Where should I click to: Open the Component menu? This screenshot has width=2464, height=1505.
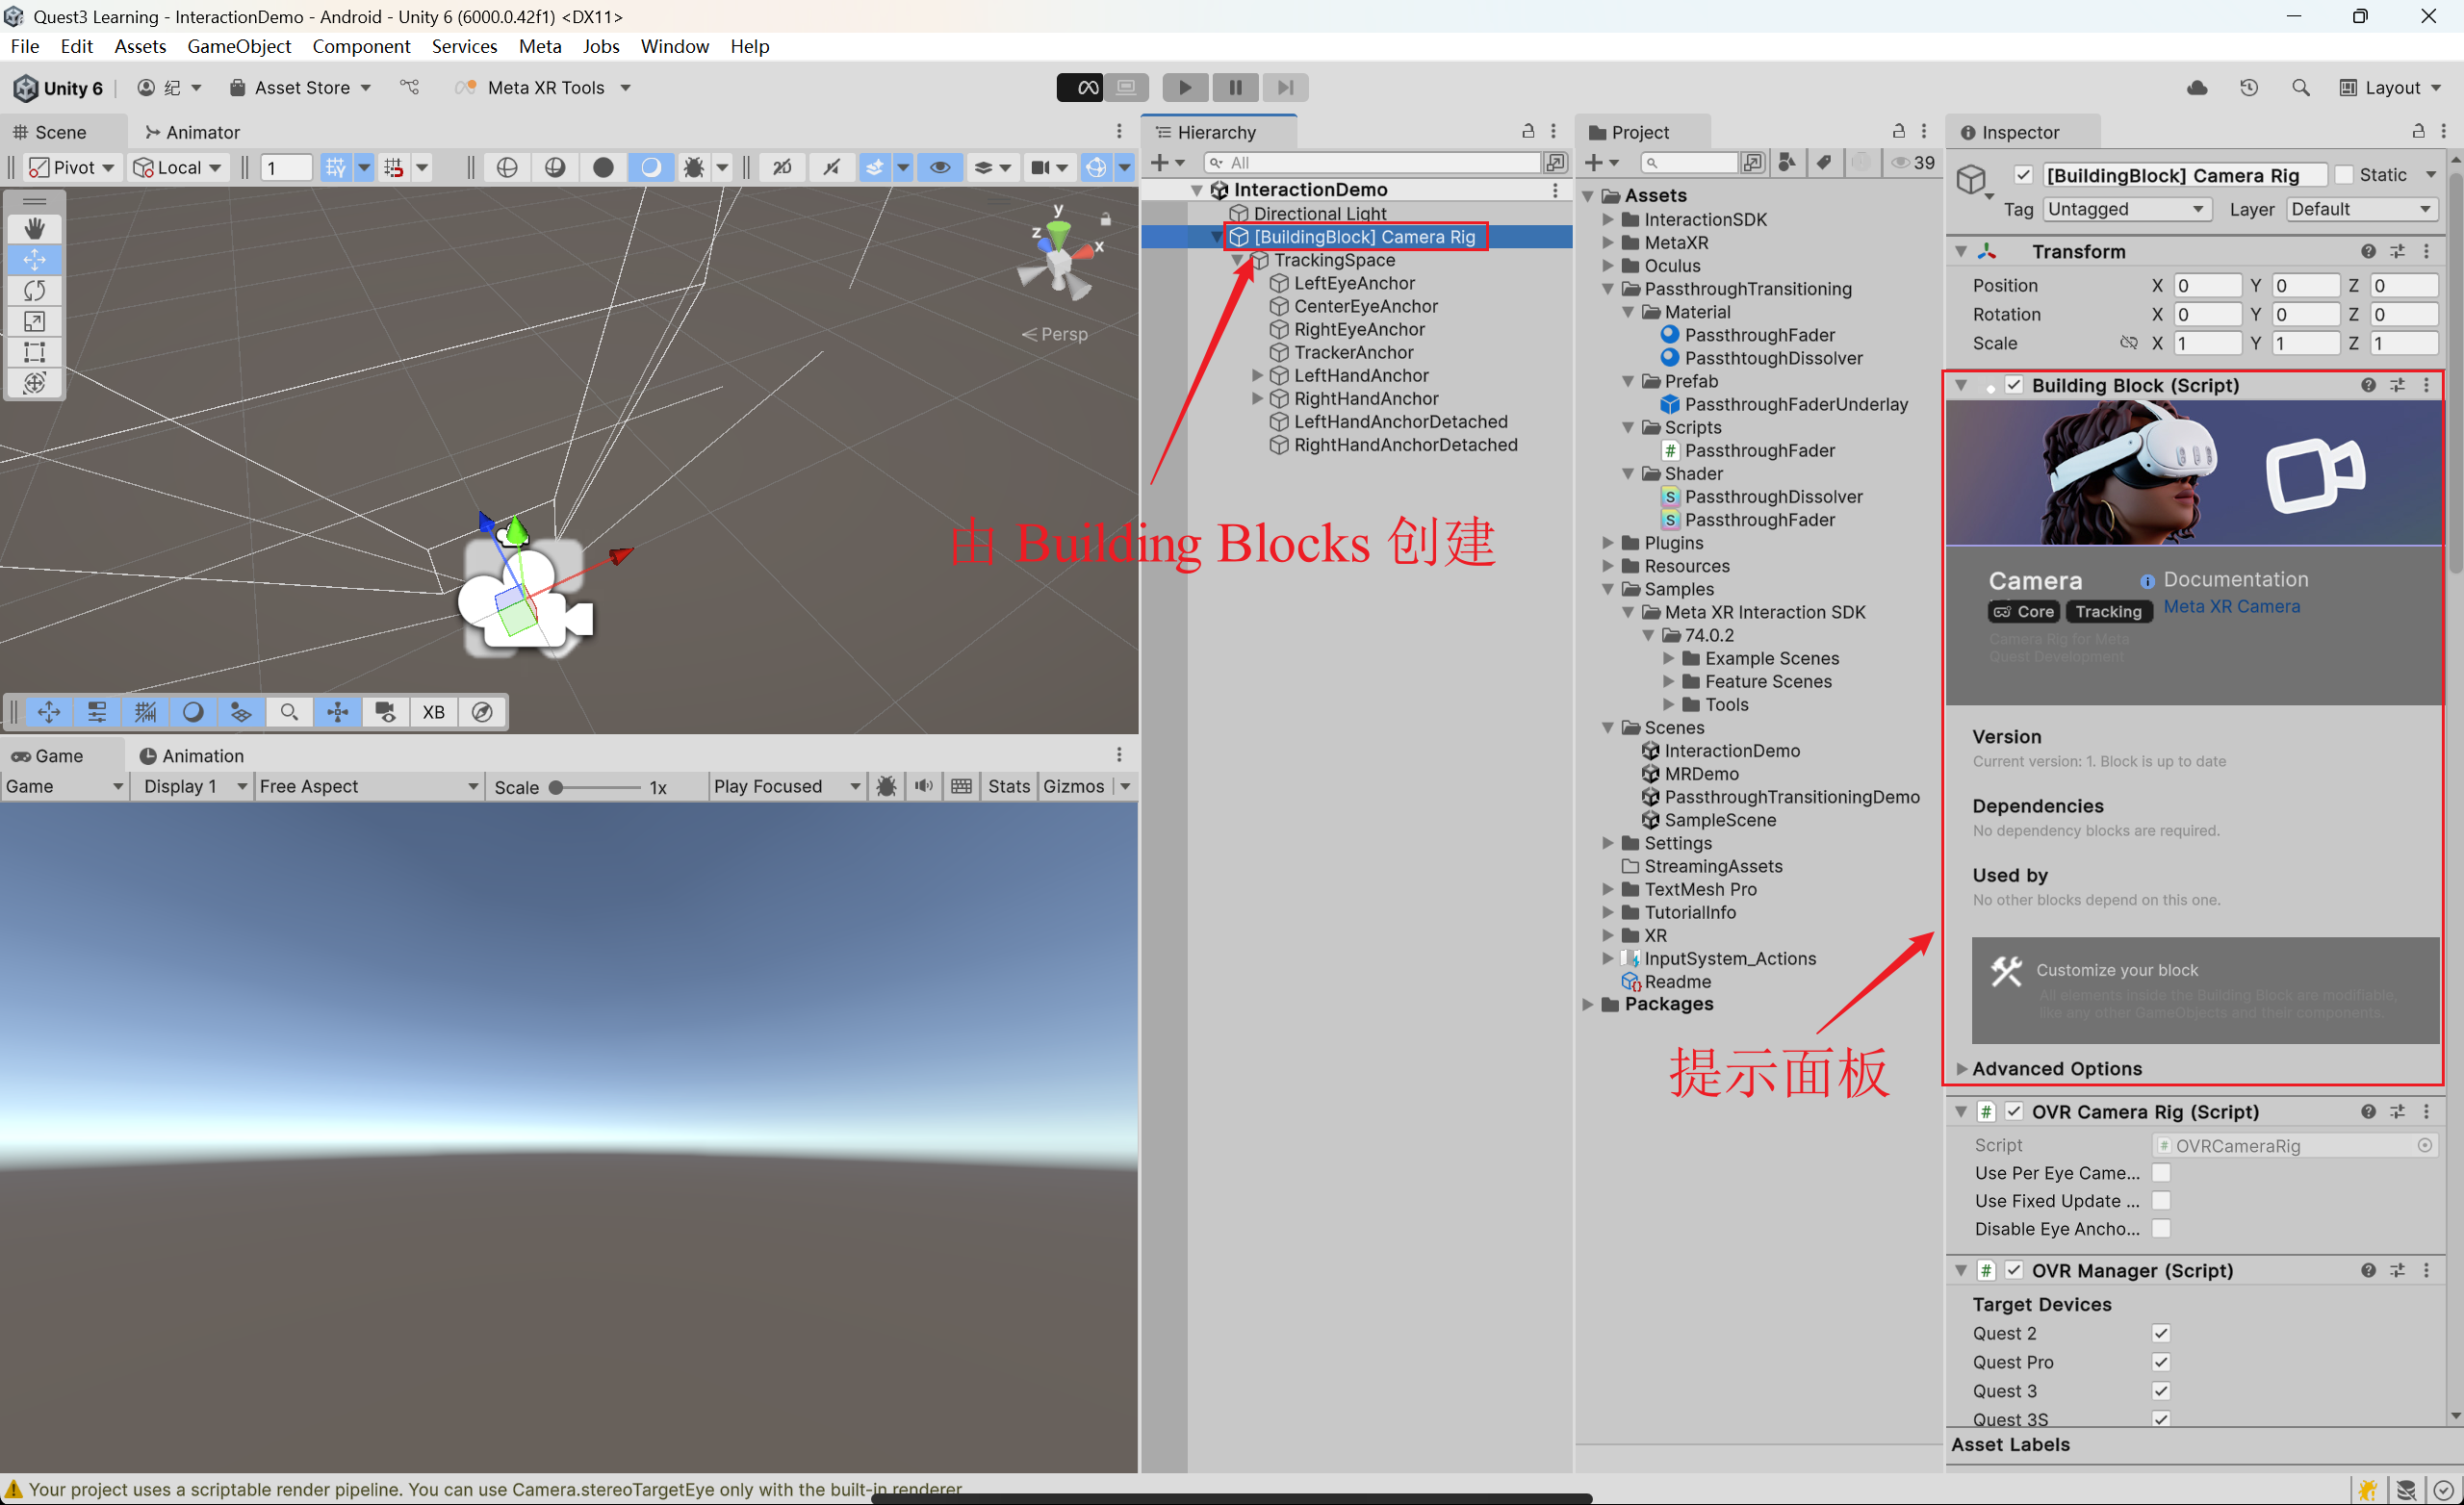click(x=361, y=46)
